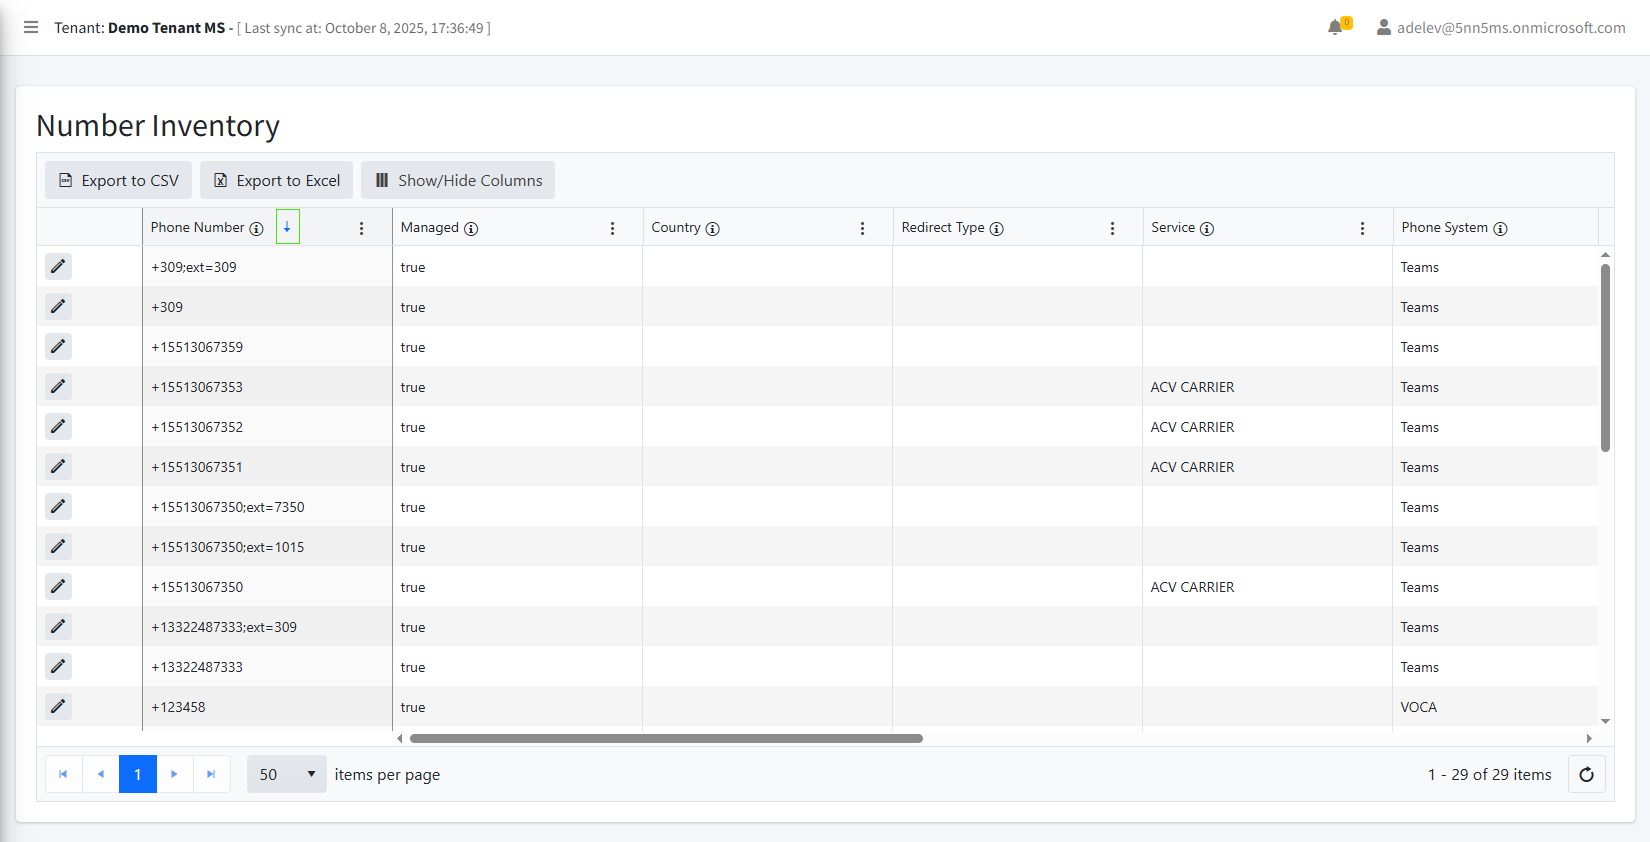Click pencil icon for +309;ext=309 row
Viewport: 1650px width, 842px height.
point(58,266)
